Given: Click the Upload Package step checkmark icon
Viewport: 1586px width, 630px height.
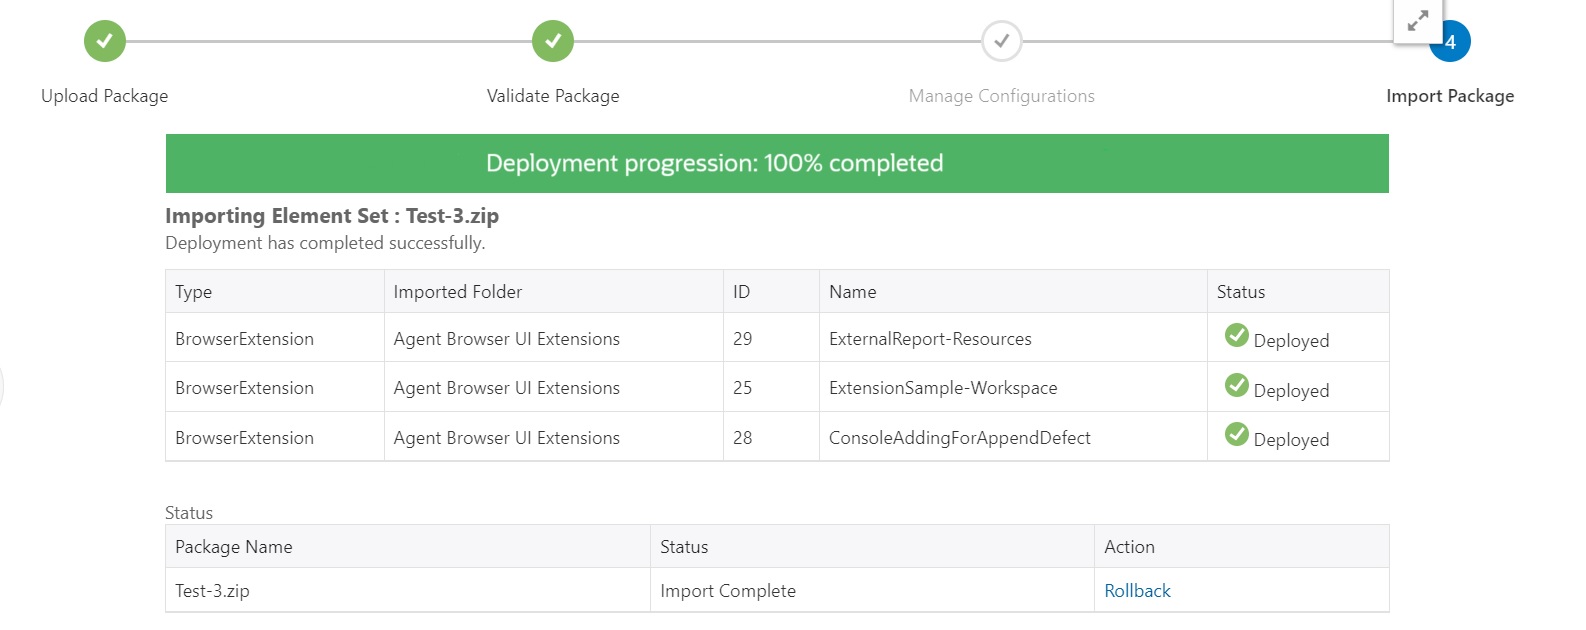Looking at the screenshot, I should coord(105,41).
